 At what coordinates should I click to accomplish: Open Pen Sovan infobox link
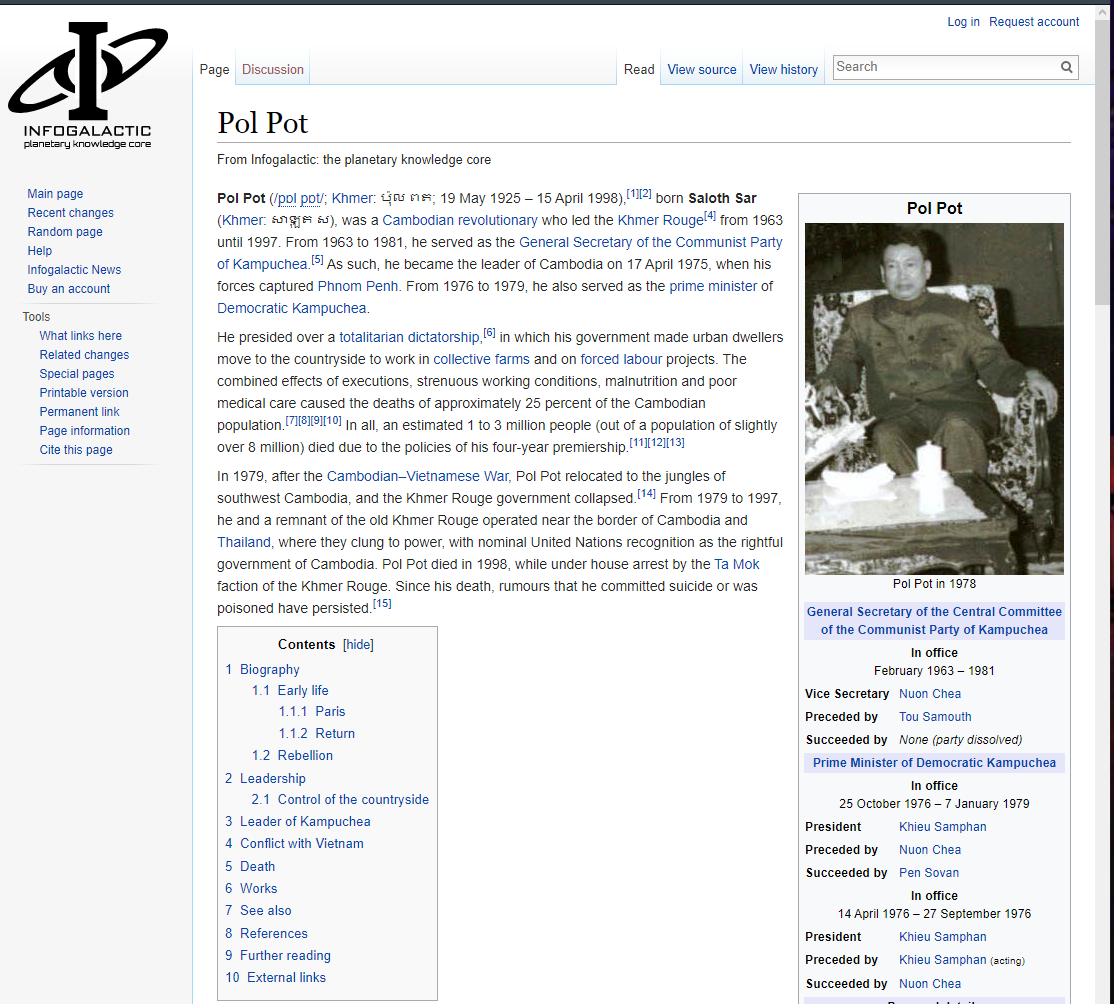pyautogui.click(x=929, y=873)
